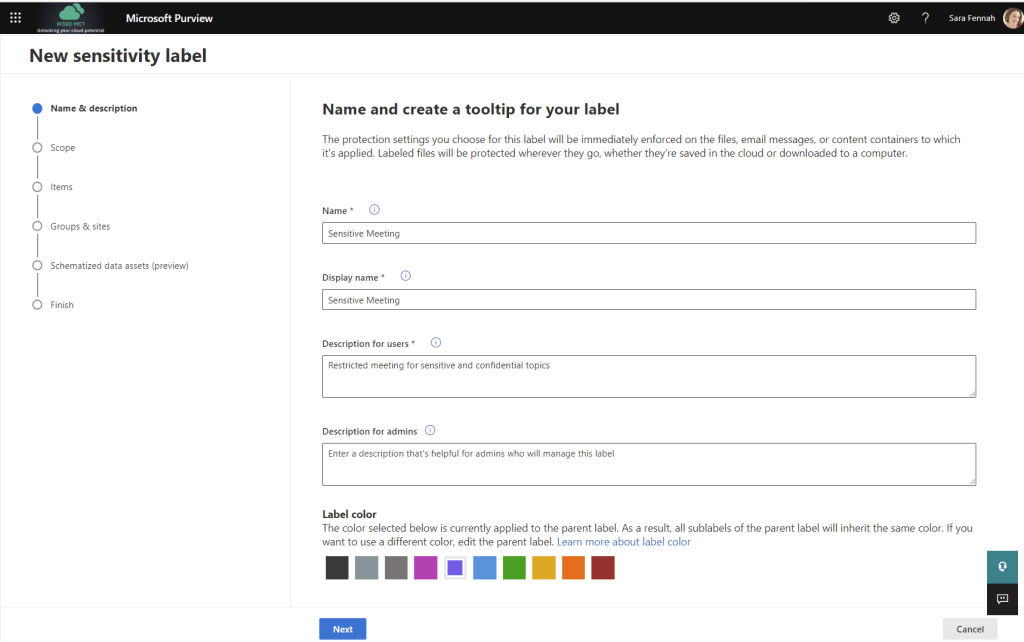The height and width of the screenshot is (642, 1024).
Task: Select the Items step
Action: point(62,186)
